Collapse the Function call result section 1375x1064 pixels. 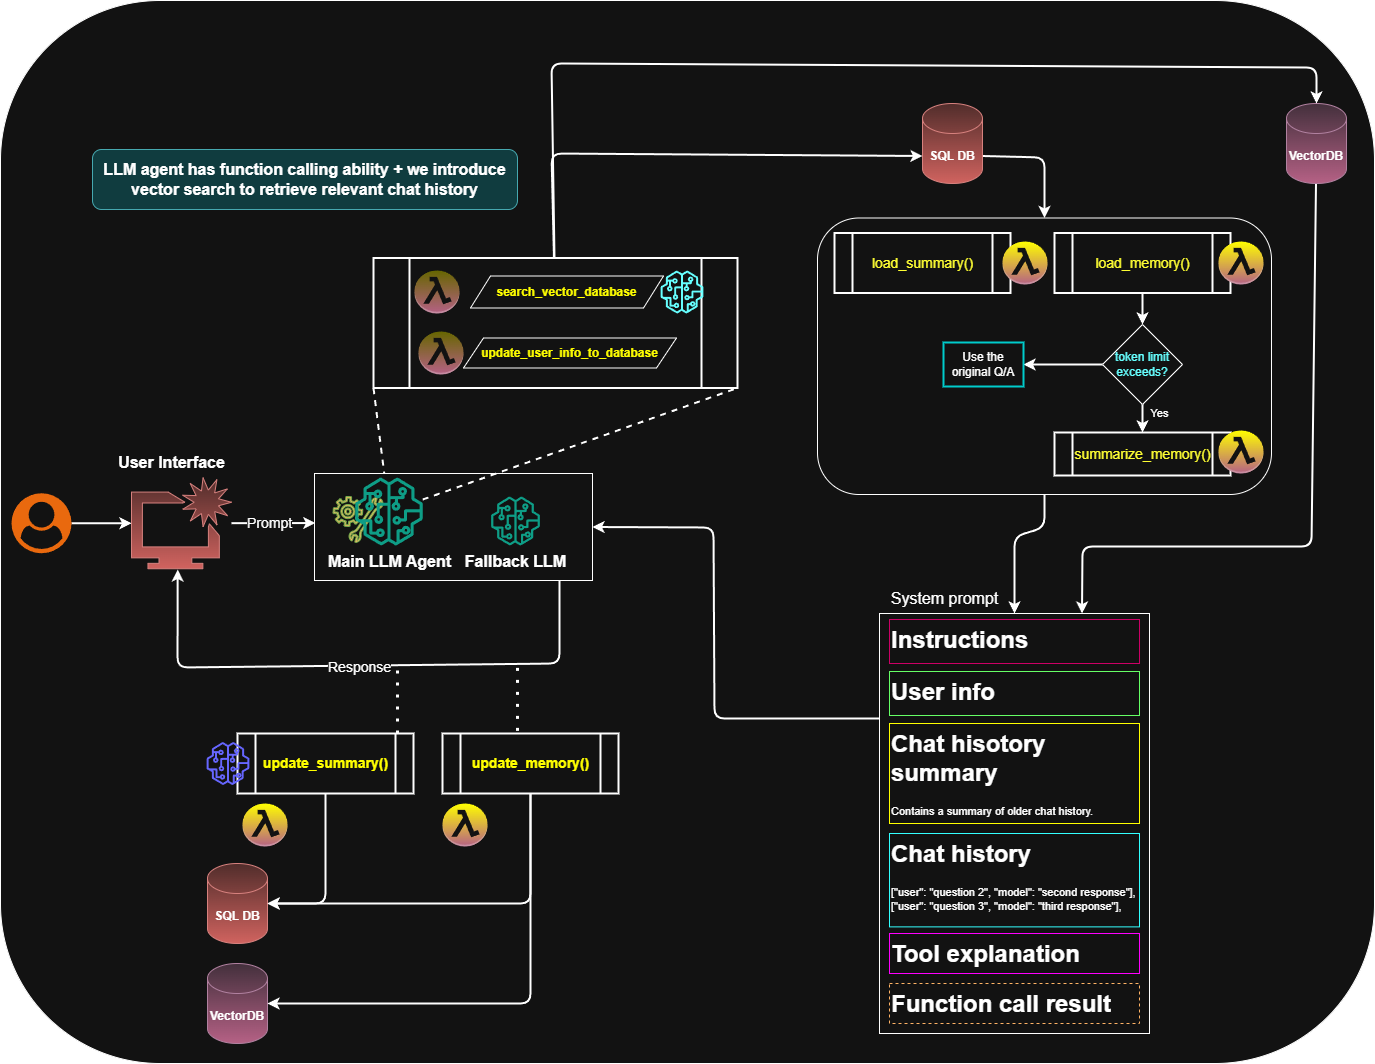[1012, 1003]
